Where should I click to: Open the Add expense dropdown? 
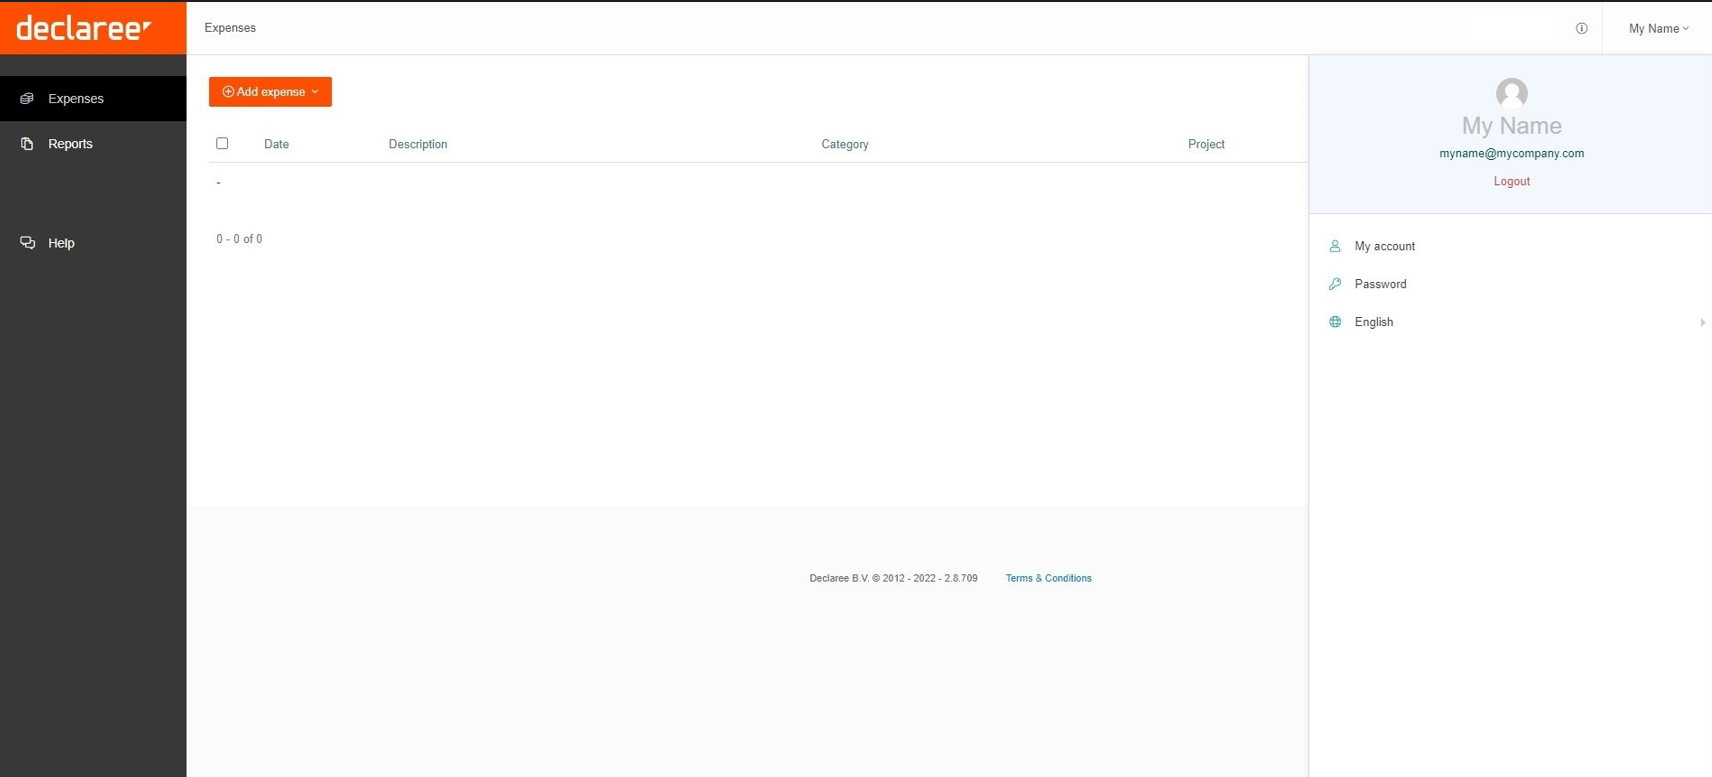tap(270, 92)
